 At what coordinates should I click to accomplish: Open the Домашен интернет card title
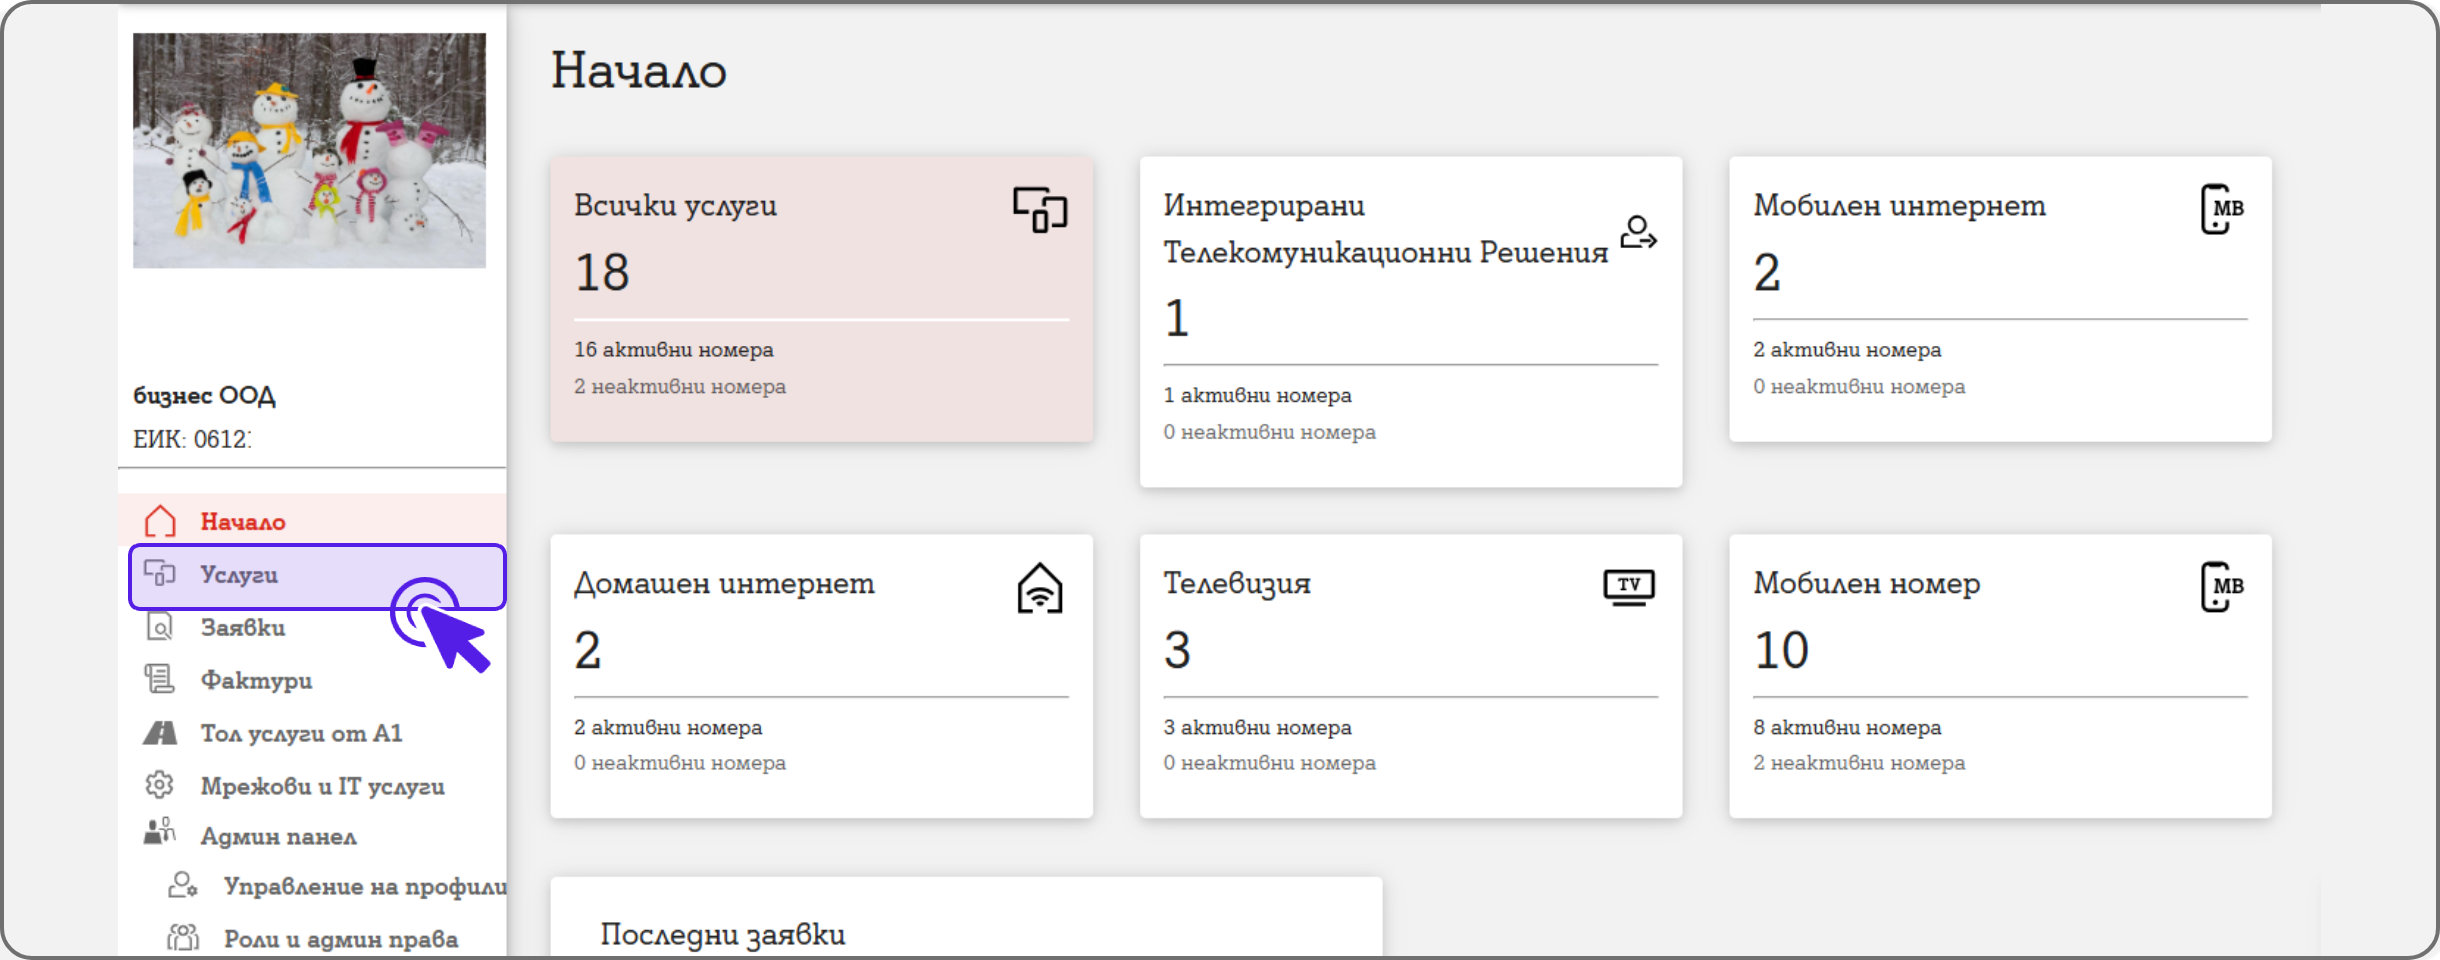pos(724,583)
